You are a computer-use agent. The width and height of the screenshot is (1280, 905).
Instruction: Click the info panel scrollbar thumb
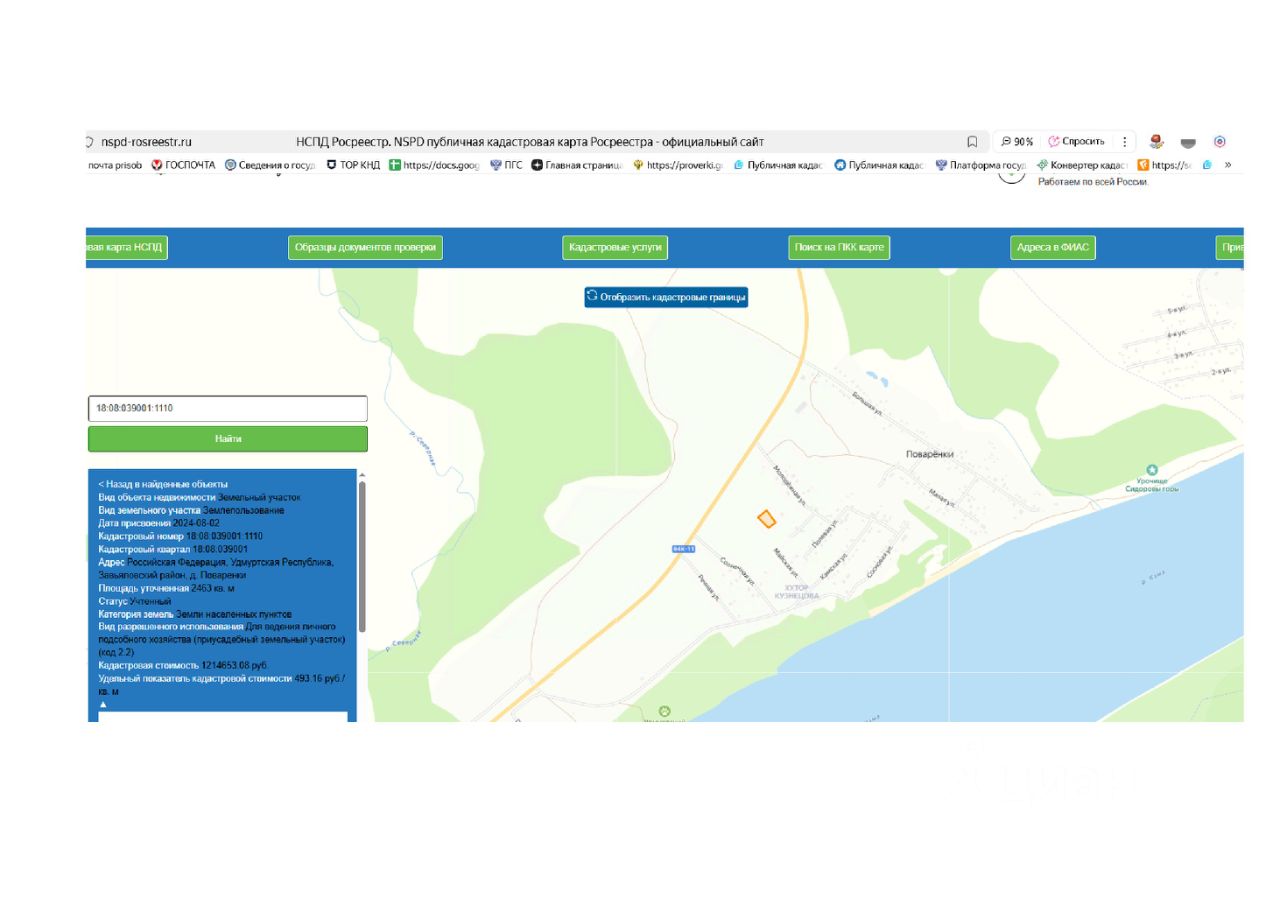(362, 556)
